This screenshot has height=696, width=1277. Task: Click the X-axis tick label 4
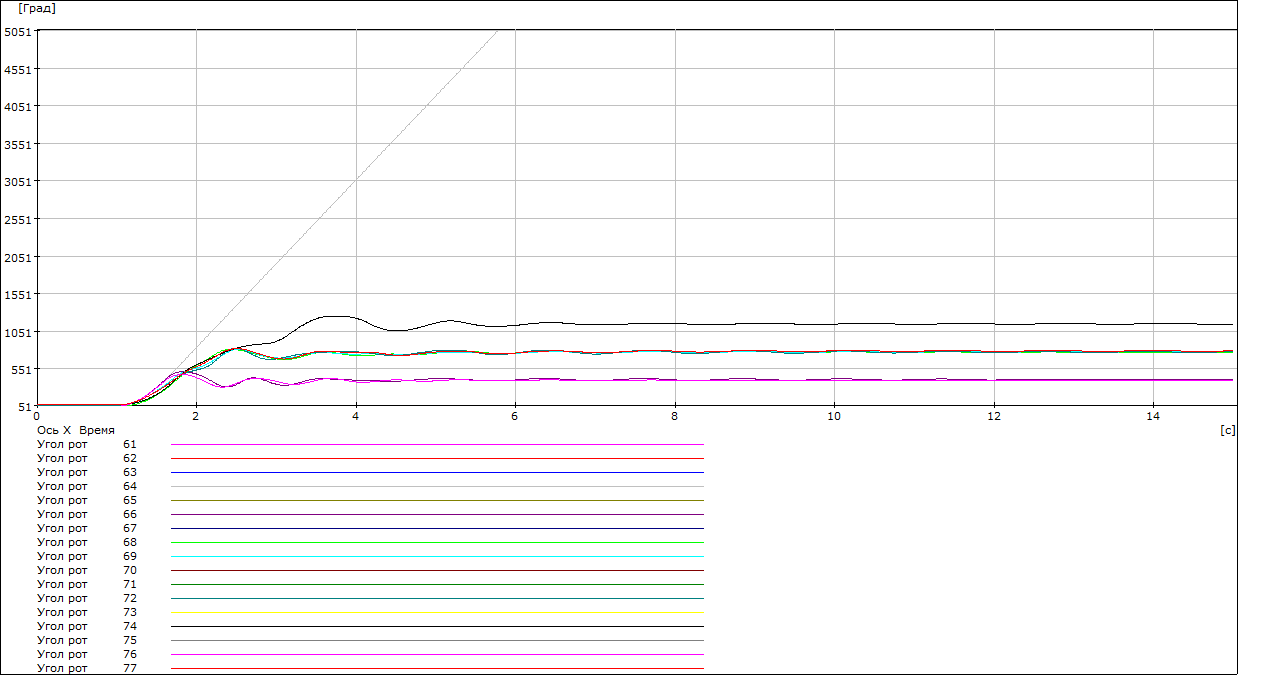tap(356, 415)
